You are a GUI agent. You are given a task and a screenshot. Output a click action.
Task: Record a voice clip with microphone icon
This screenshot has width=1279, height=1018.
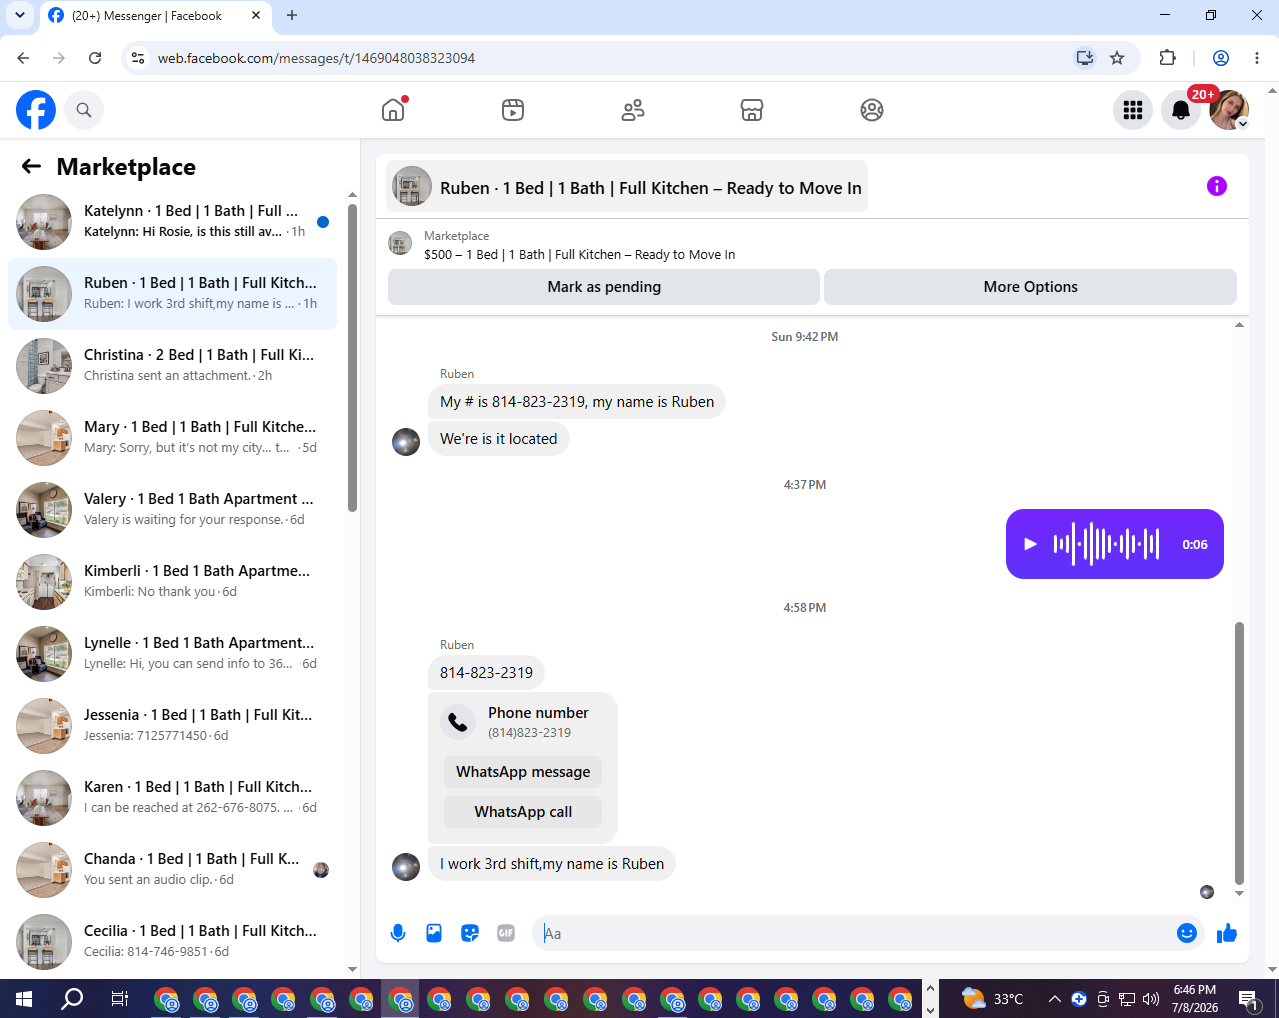coord(398,933)
